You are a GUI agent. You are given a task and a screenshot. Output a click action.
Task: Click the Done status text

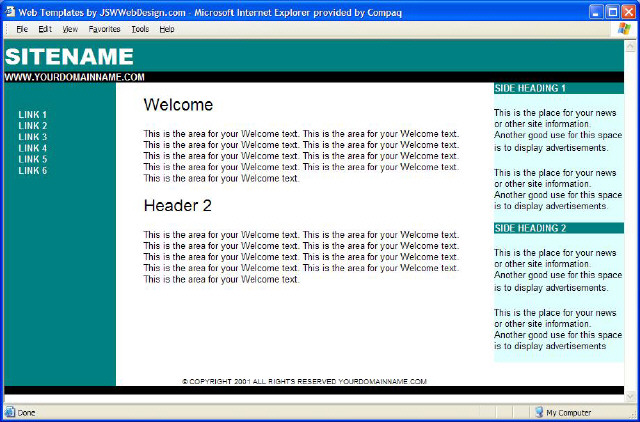pos(27,413)
